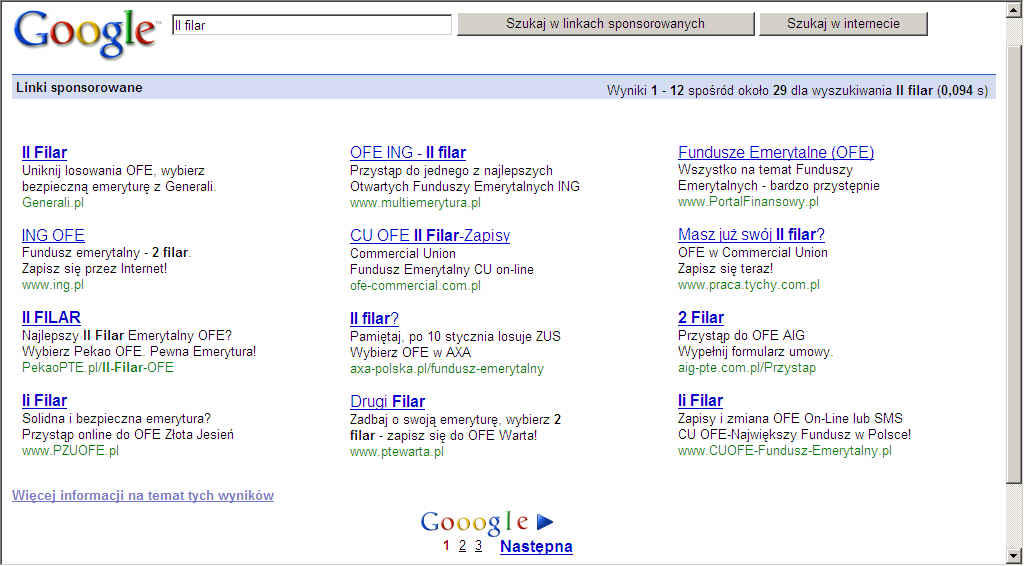The width and height of the screenshot is (1024, 566).
Task: Click the Wyniki 1 - 12 results count text
Action: [797, 90]
